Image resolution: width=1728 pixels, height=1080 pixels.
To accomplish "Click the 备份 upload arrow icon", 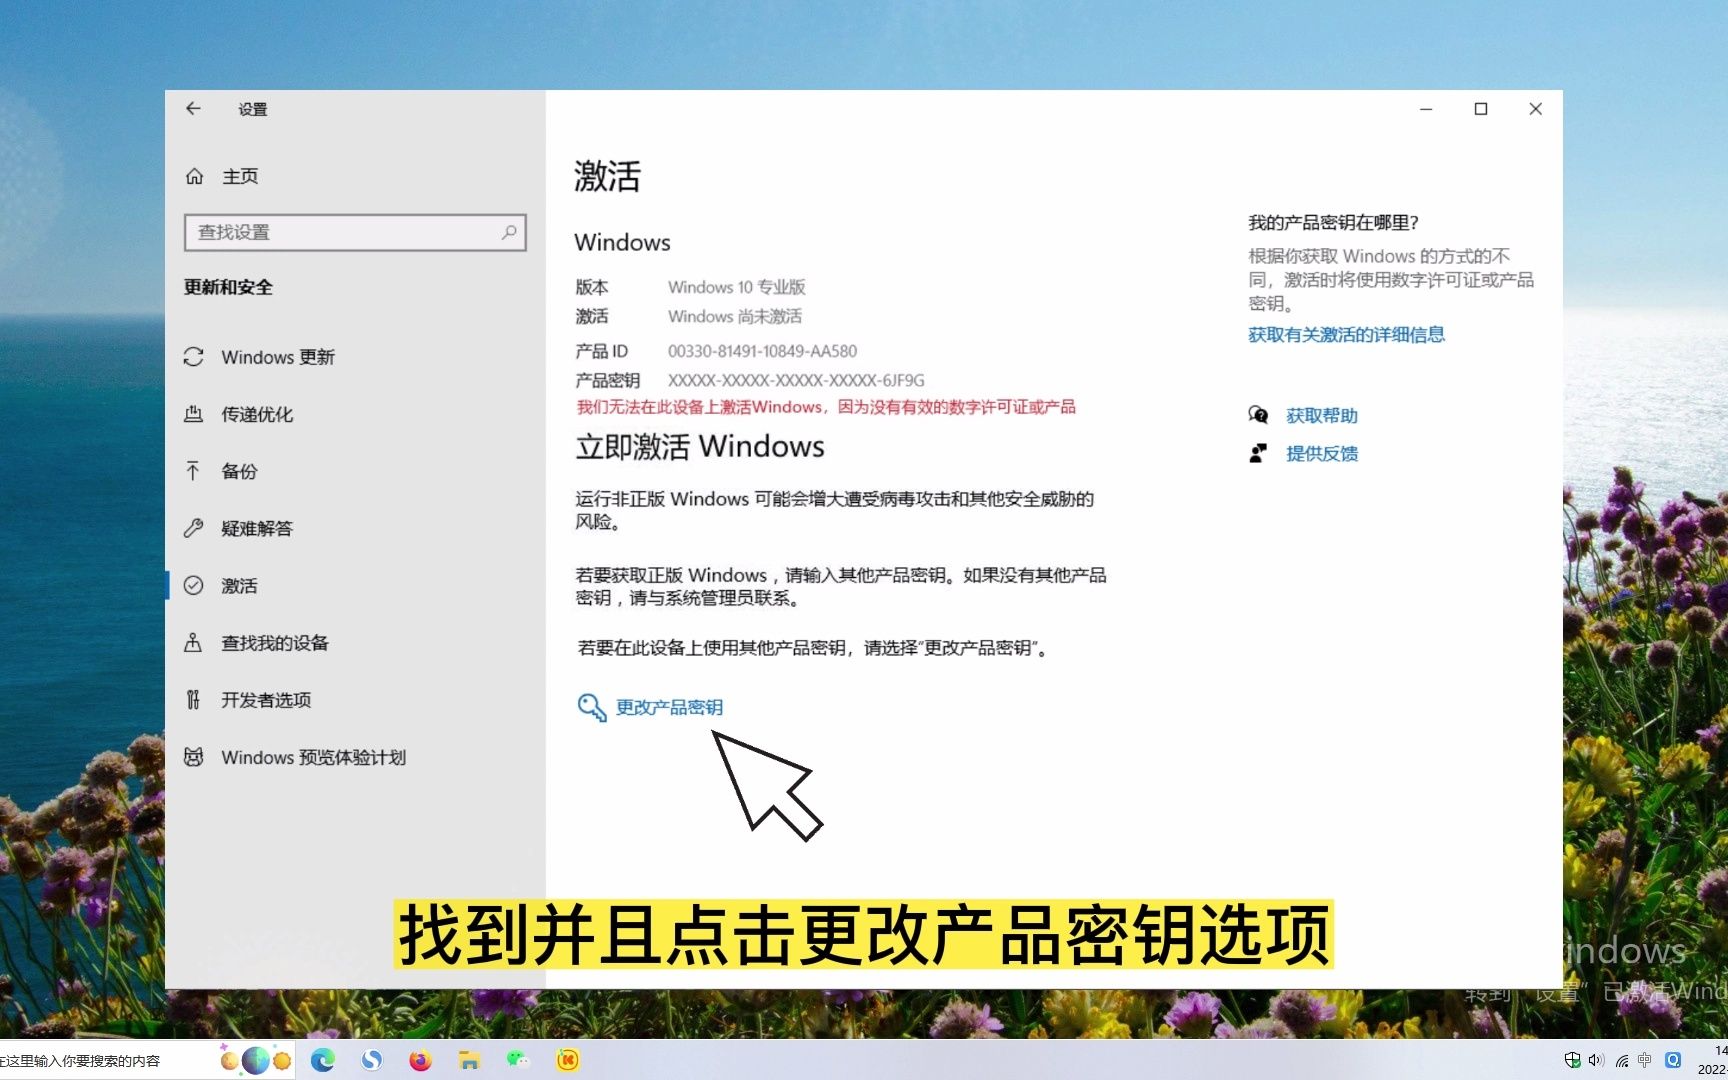I will [x=193, y=471].
